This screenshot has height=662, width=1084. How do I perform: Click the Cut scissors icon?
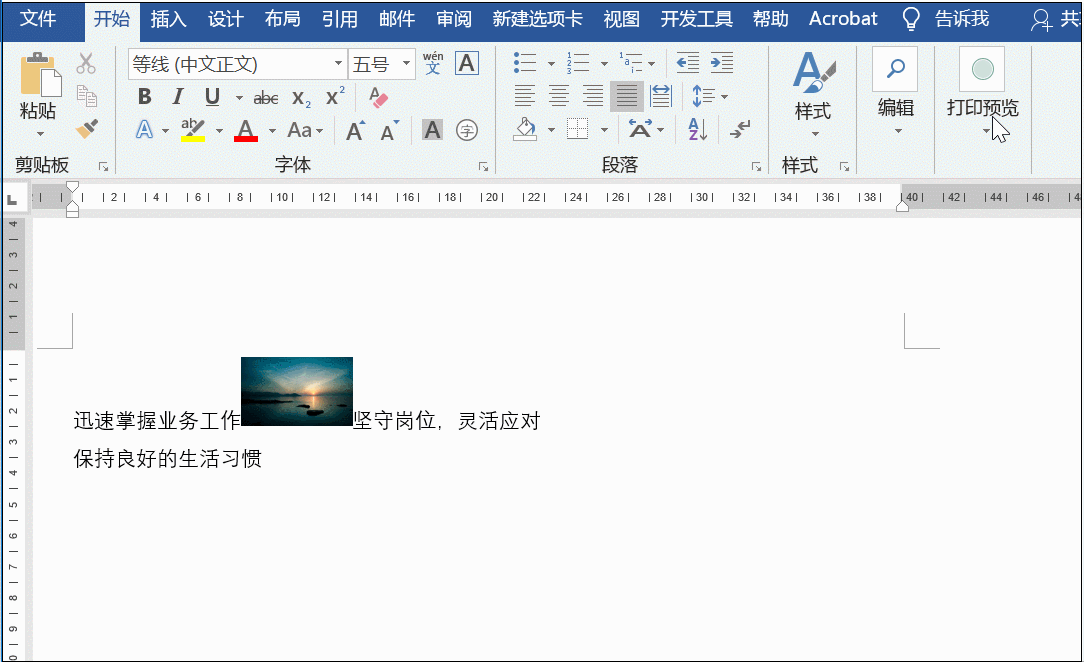coord(86,64)
